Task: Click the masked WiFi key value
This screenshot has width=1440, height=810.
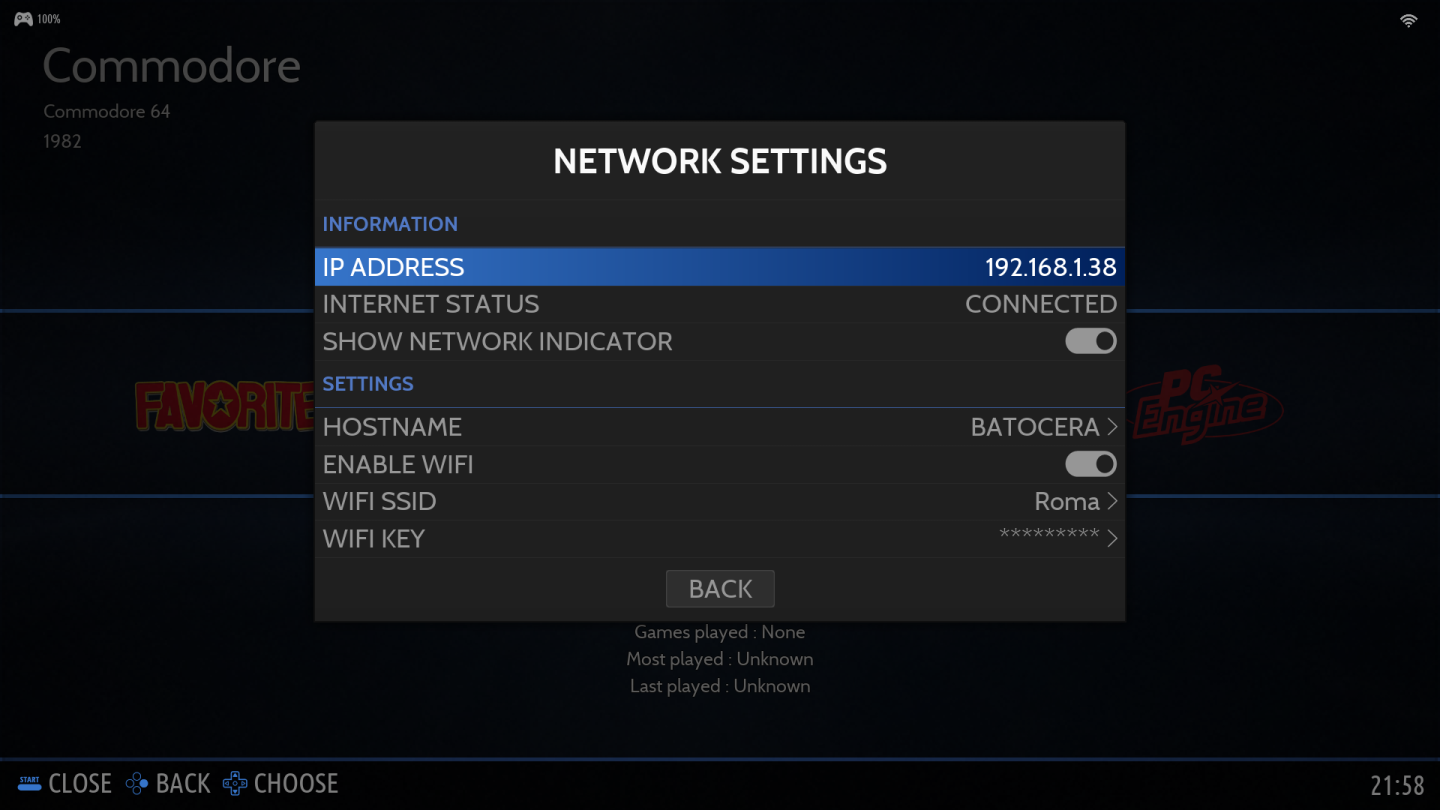Action: click(x=1049, y=535)
